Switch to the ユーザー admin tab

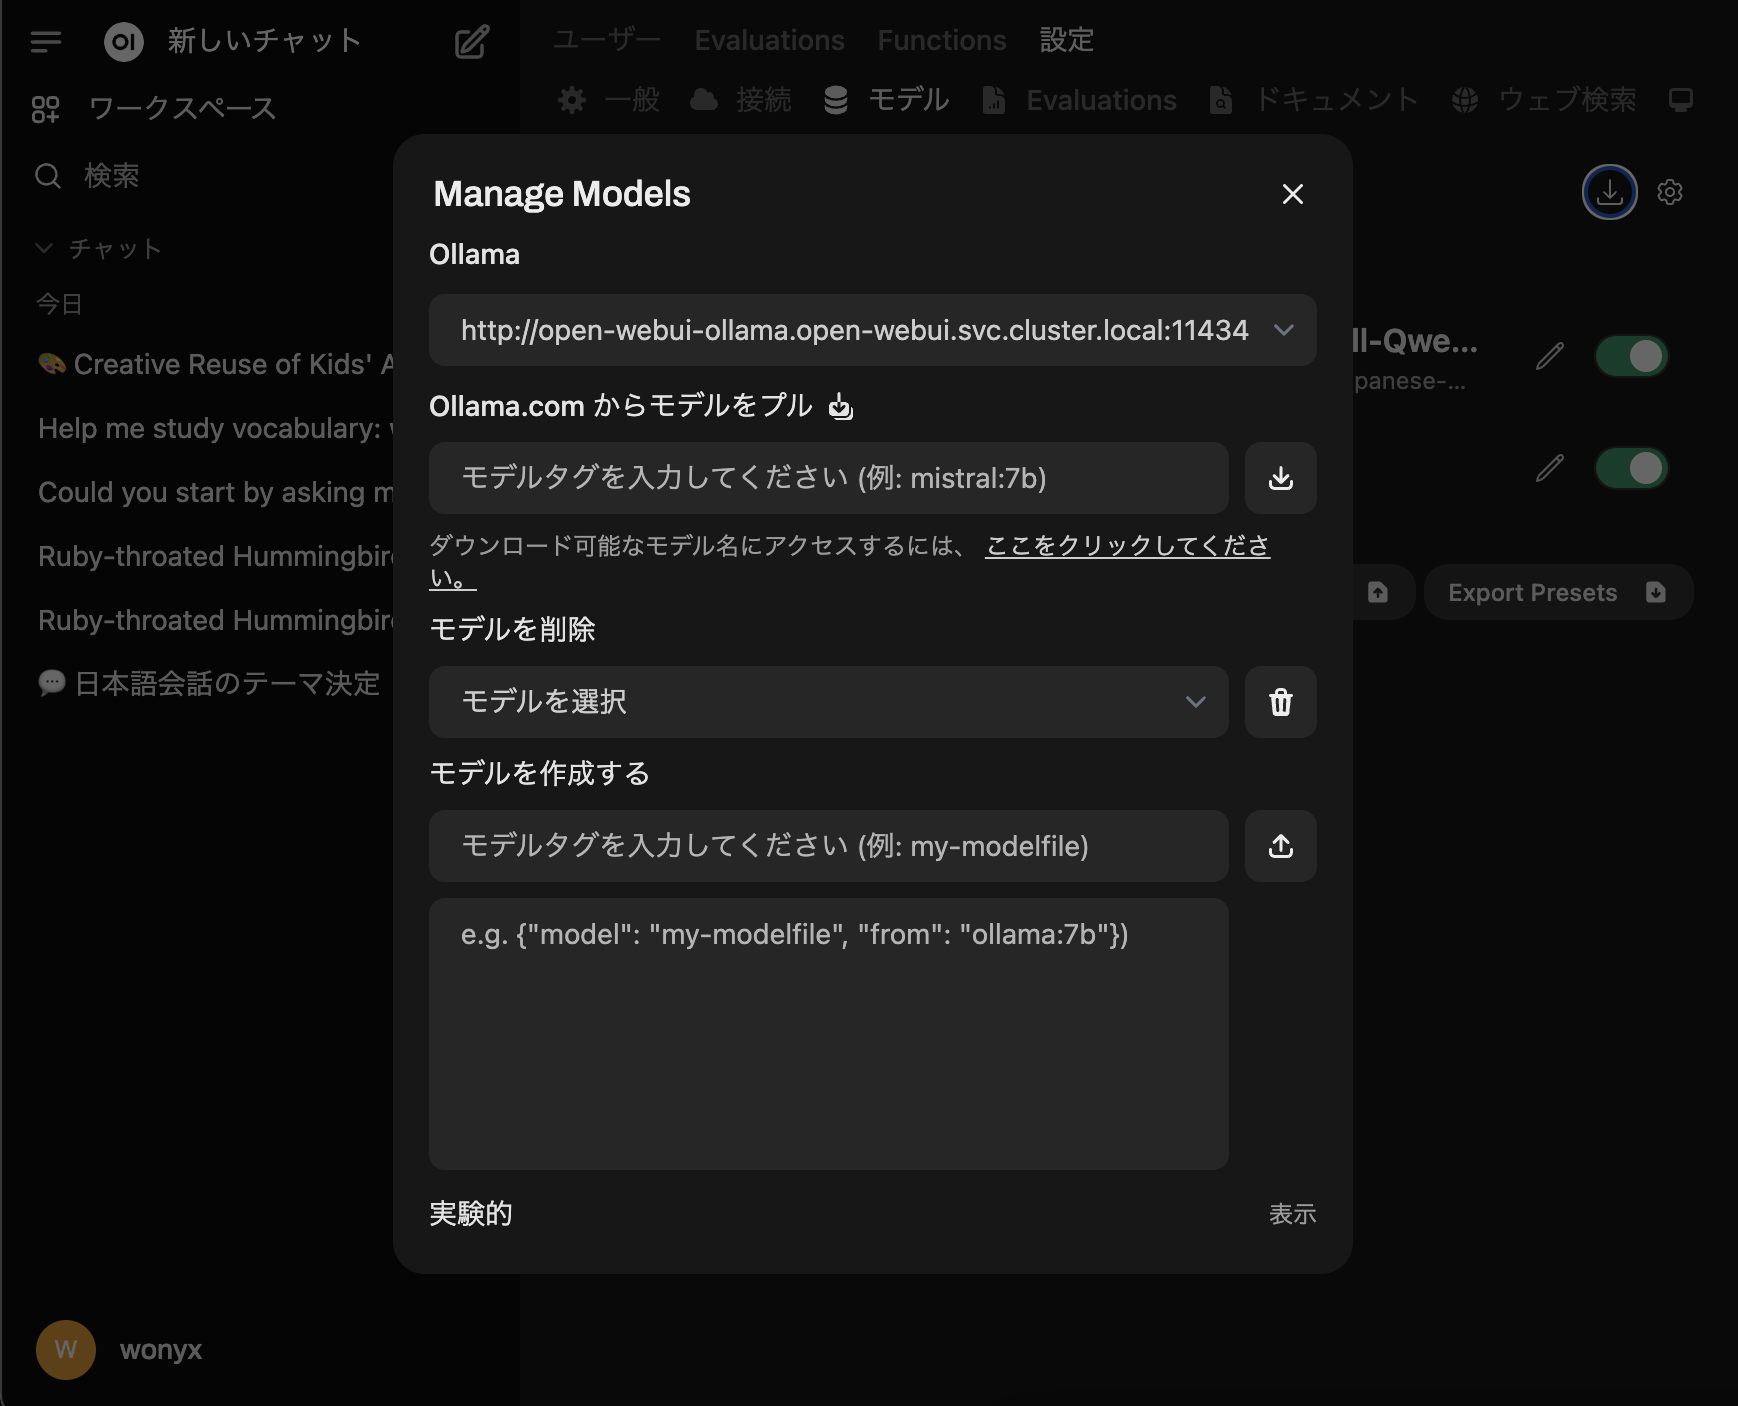607,40
